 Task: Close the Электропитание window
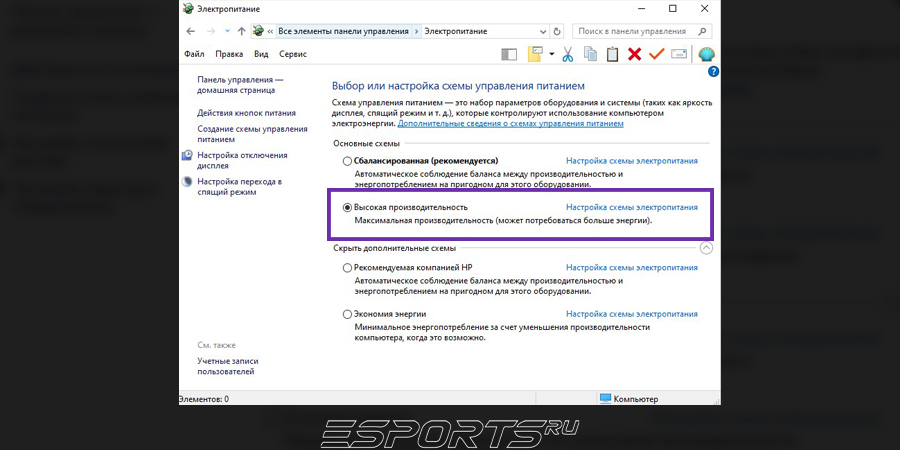pyautogui.click(x=704, y=9)
